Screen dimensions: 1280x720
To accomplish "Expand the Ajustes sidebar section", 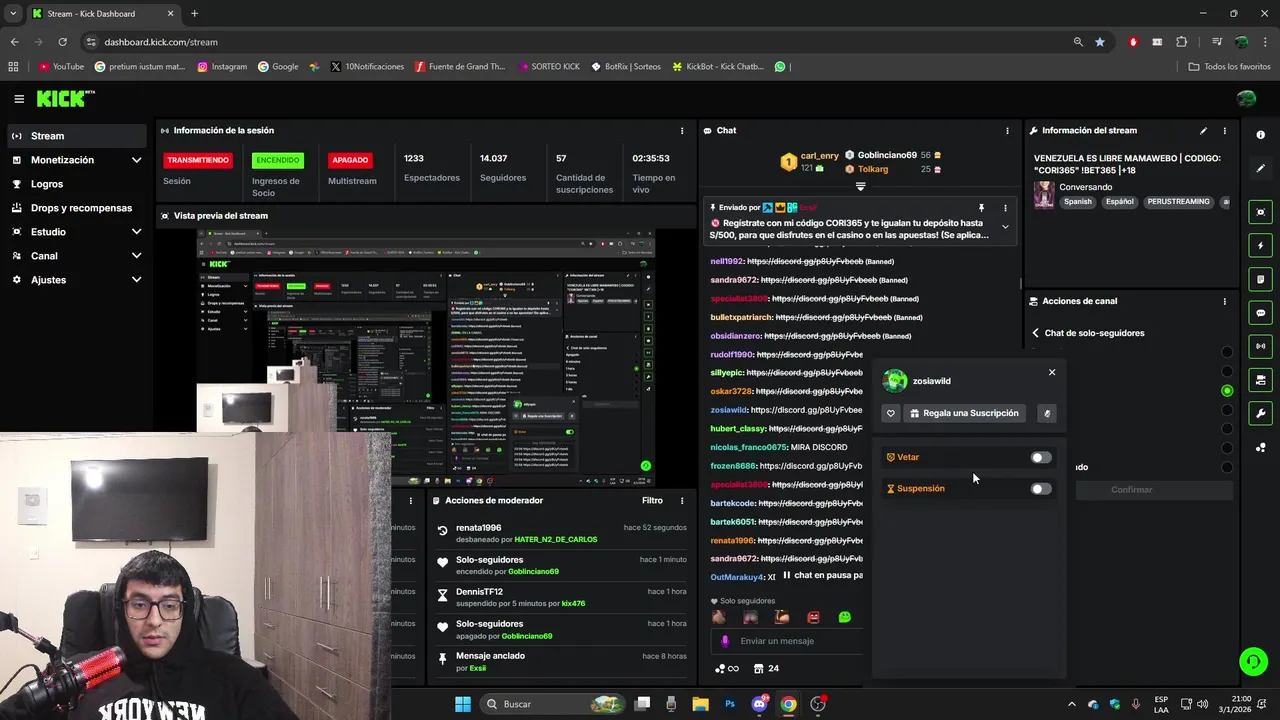I will tap(137, 280).
